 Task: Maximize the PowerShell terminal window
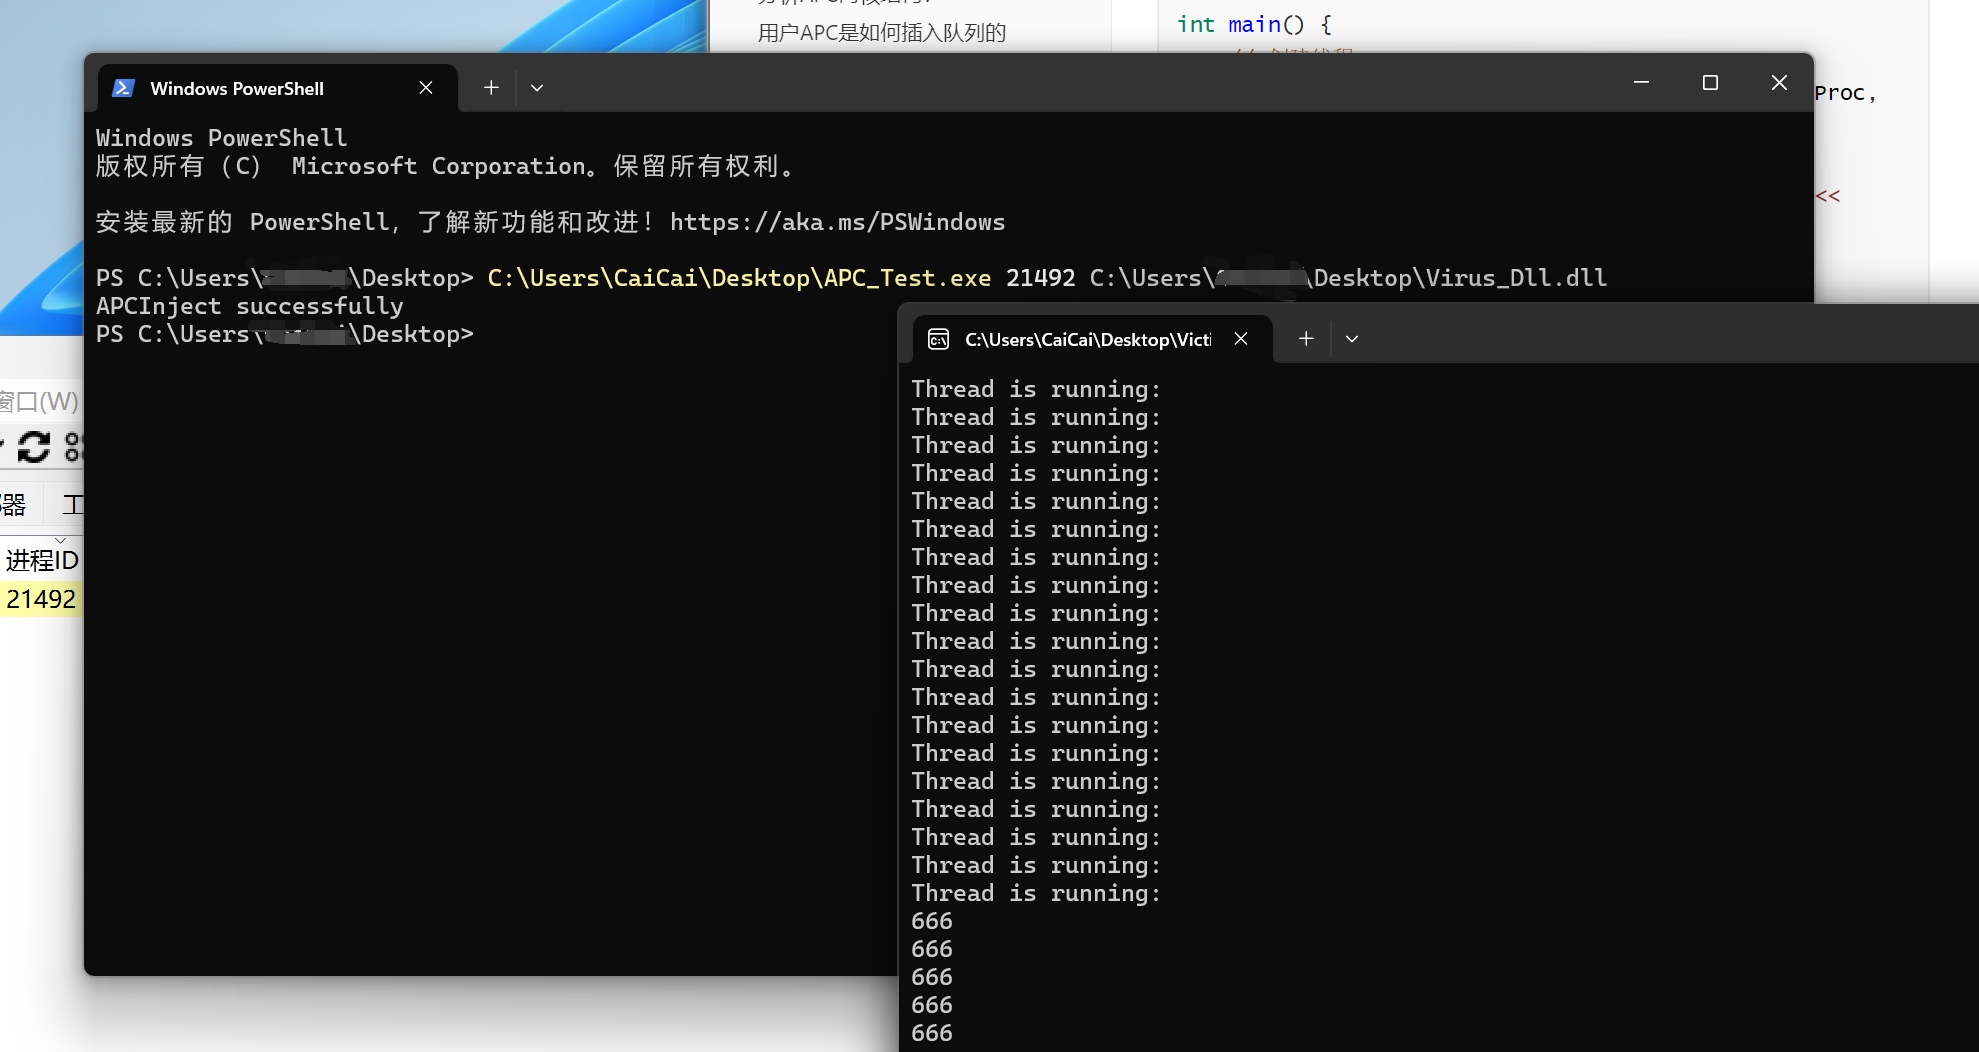pos(1710,83)
